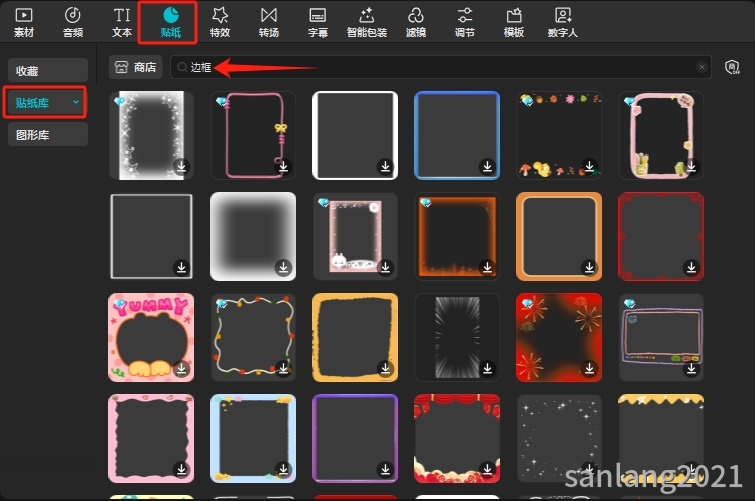This screenshot has height=501, width=755.
Task: Switch to the 文本 text tool
Action: click(x=122, y=22)
